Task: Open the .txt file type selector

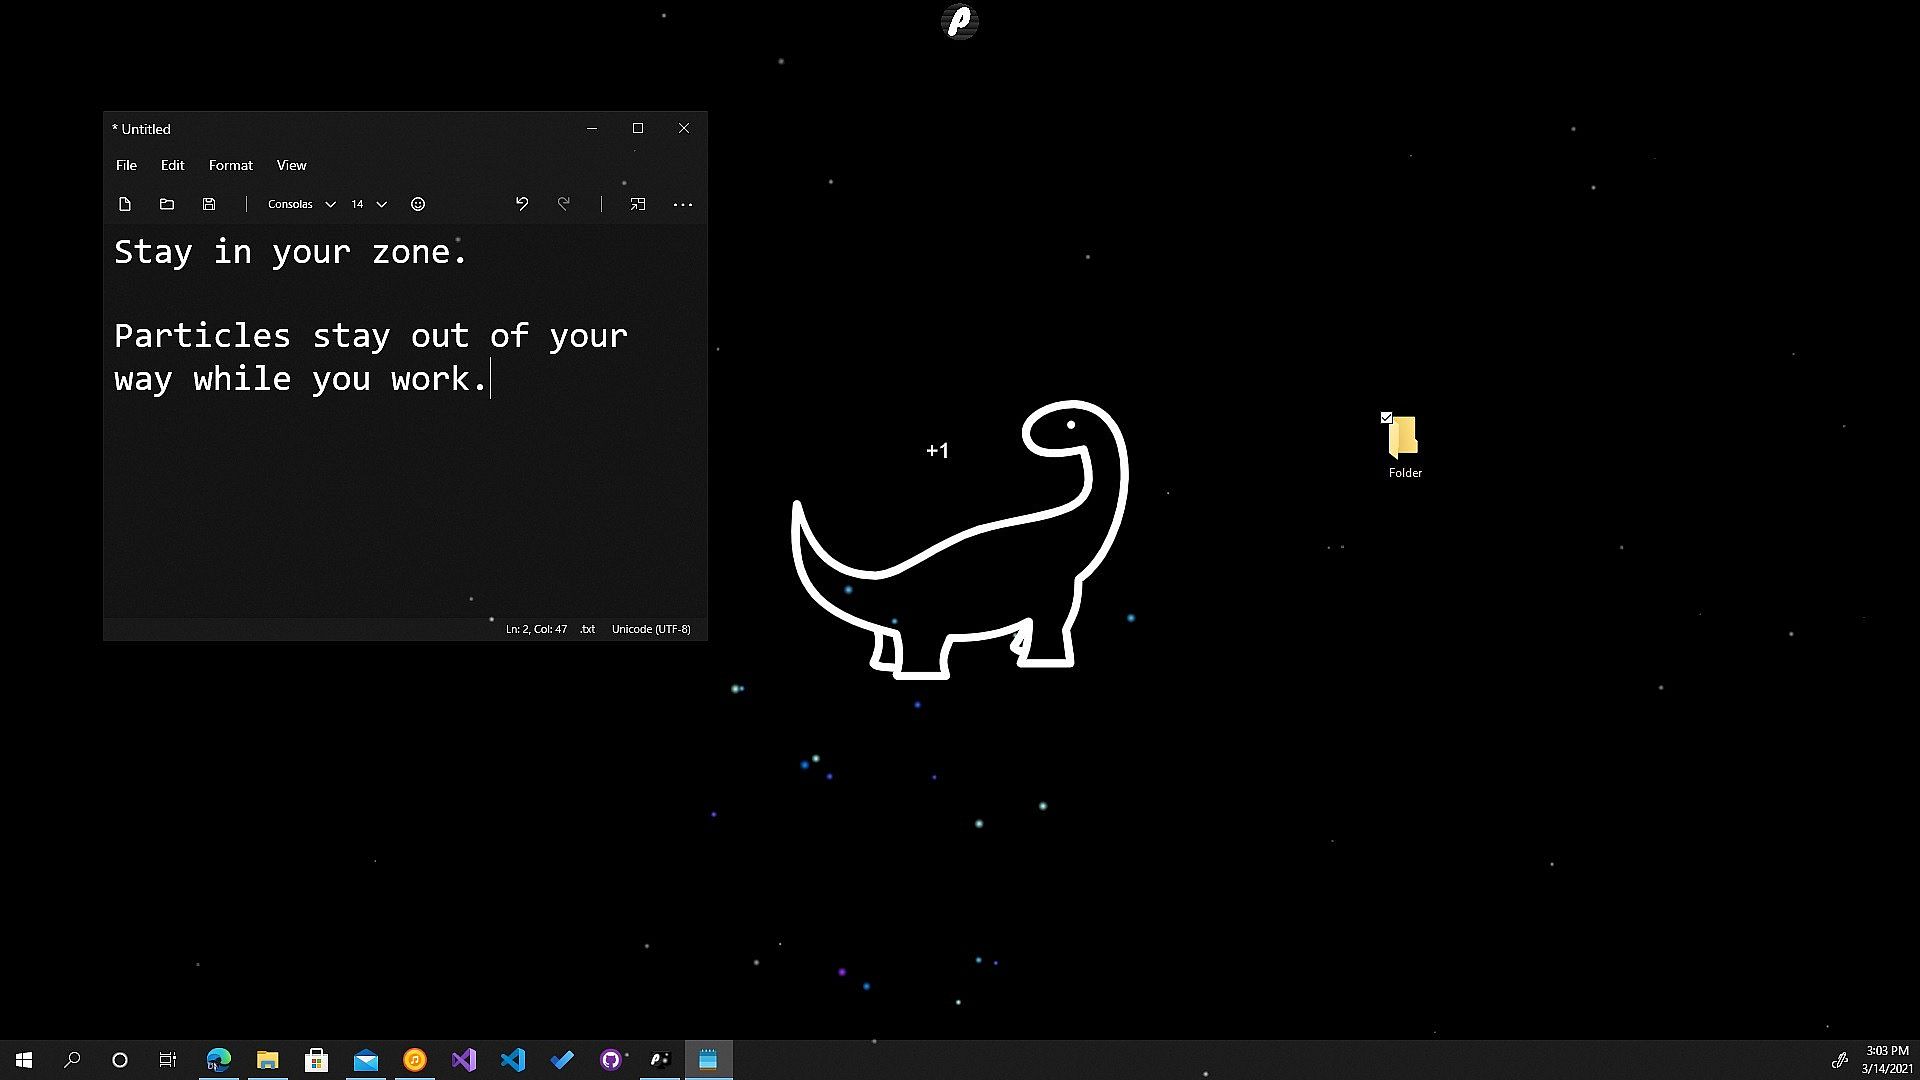Action: pyautogui.click(x=587, y=629)
